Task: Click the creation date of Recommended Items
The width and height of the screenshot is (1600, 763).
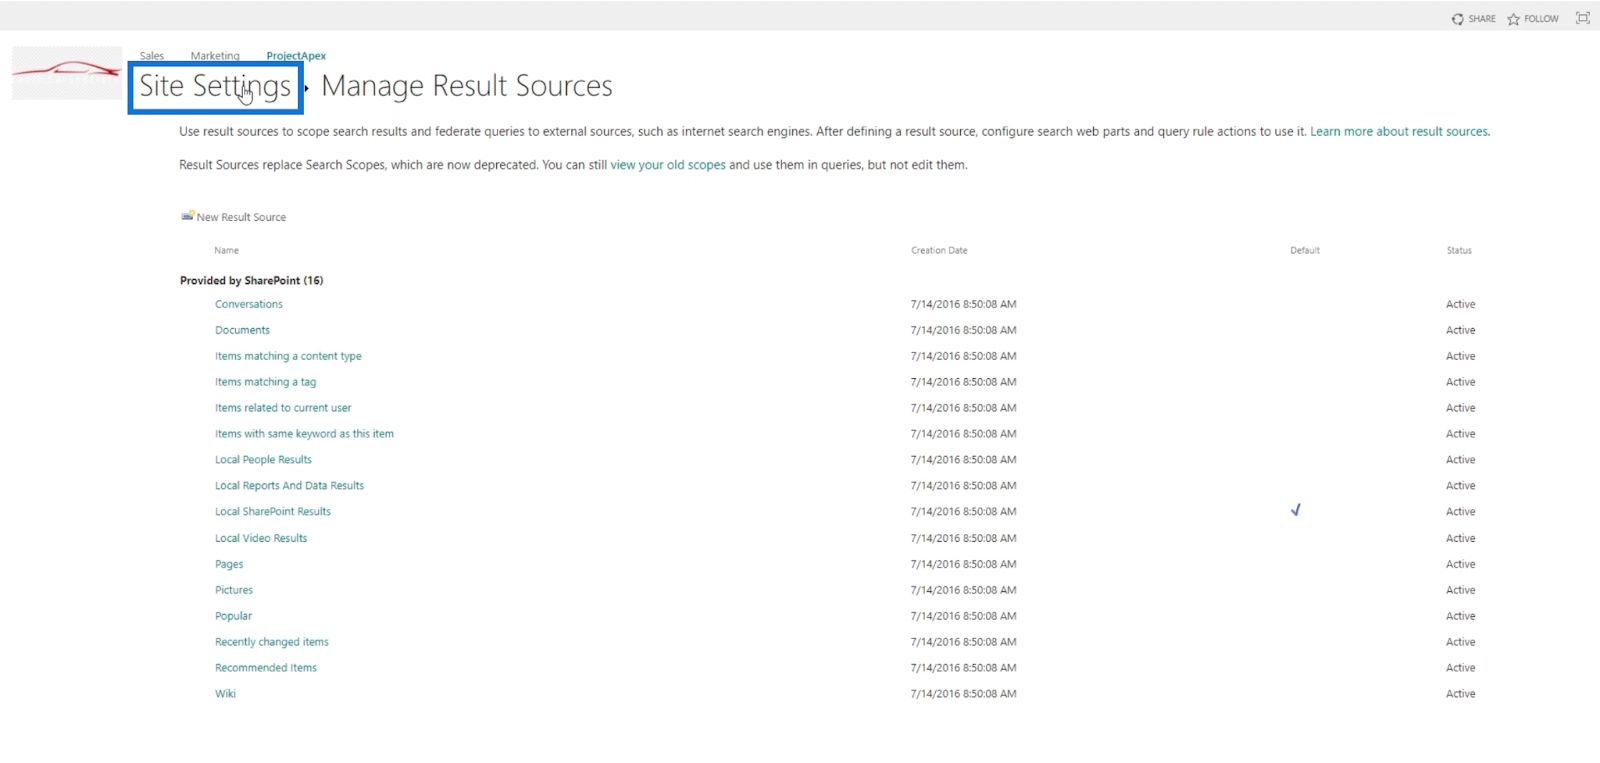Action: click(x=963, y=668)
